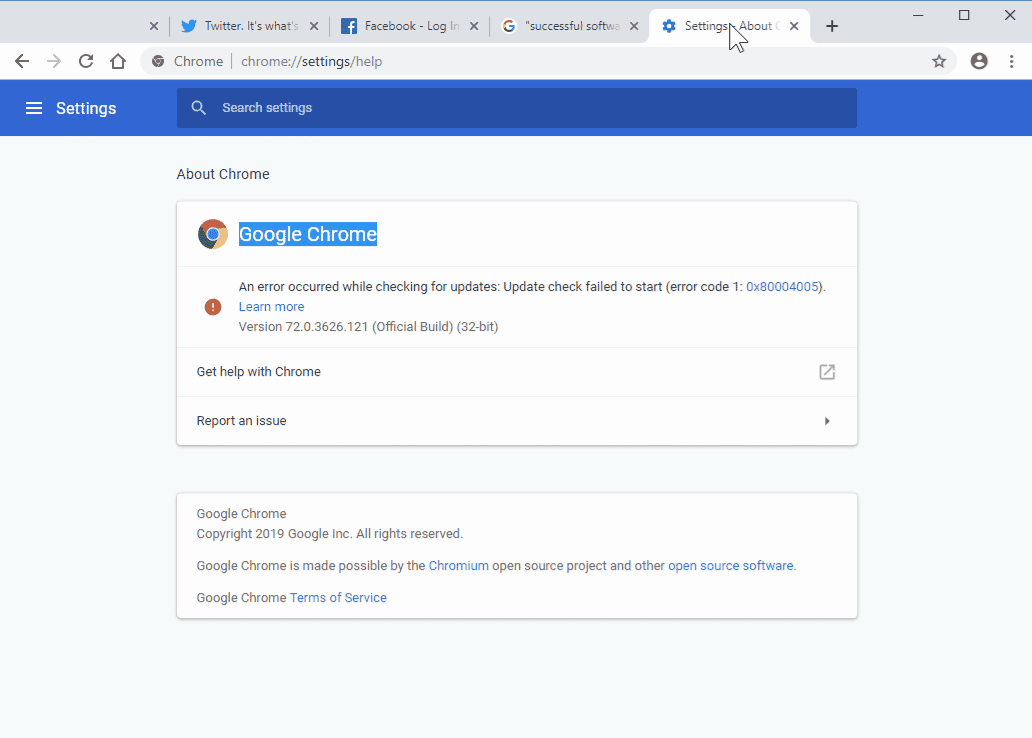Close the Settings - About tab
Screen dimensions: 1032x738
coord(794,26)
